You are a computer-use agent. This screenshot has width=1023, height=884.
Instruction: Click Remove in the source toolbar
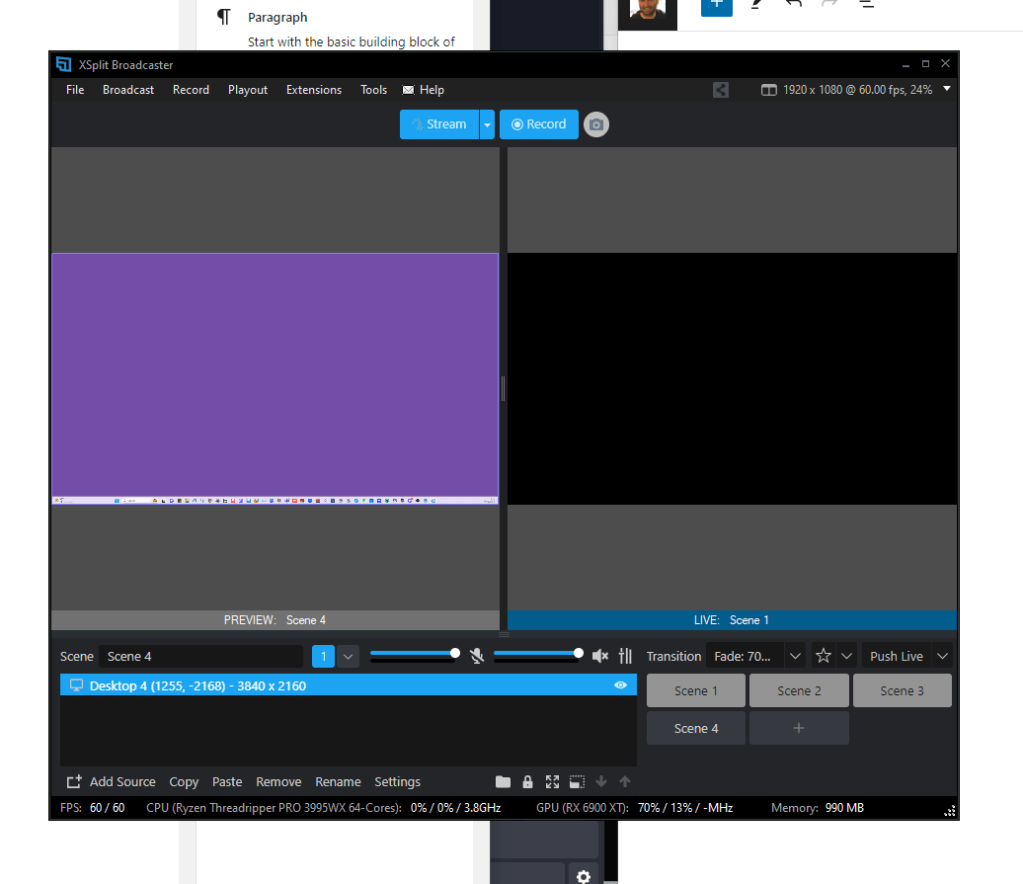[x=279, y=782]
